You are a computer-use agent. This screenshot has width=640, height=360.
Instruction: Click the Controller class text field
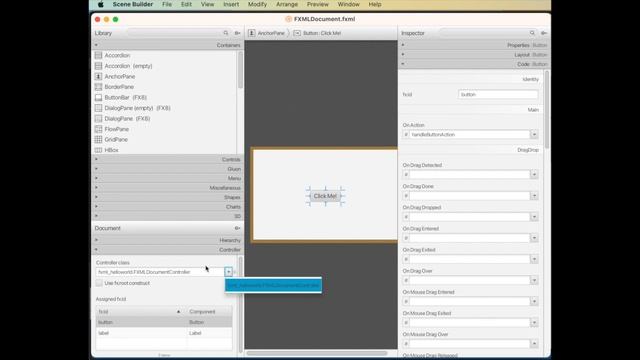click(160, 272)
